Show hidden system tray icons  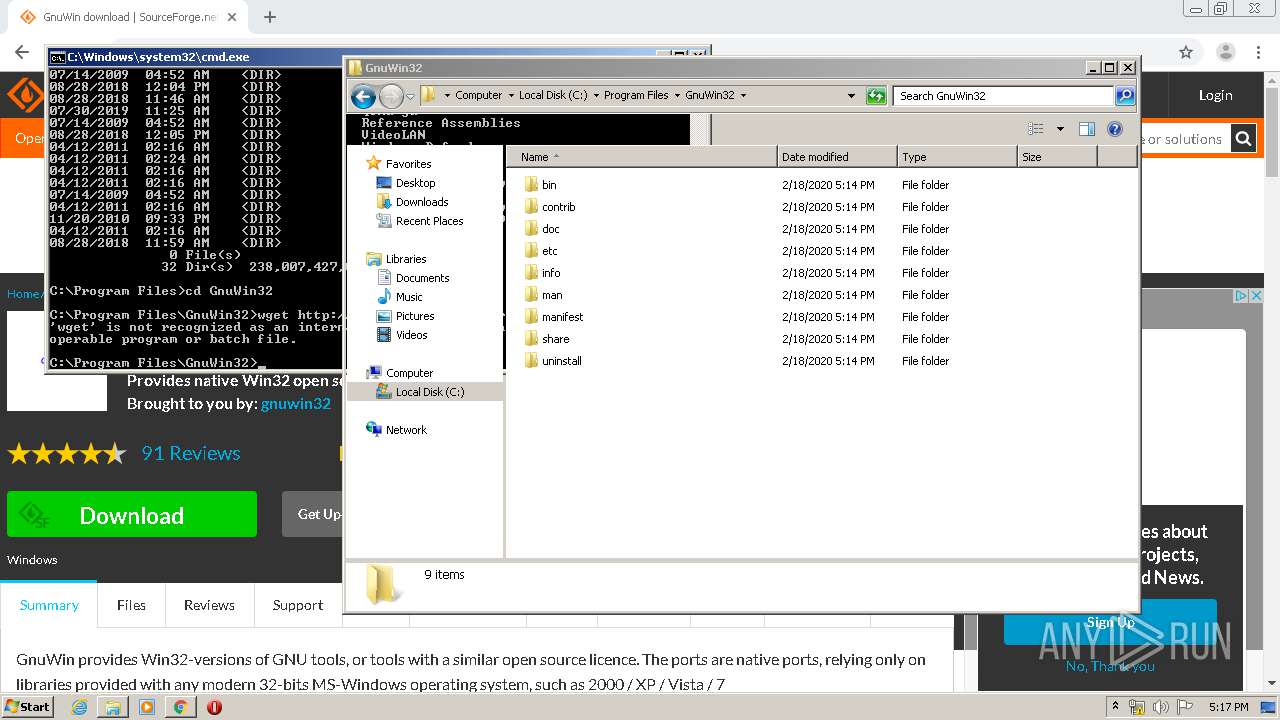tap(1115, 707)
